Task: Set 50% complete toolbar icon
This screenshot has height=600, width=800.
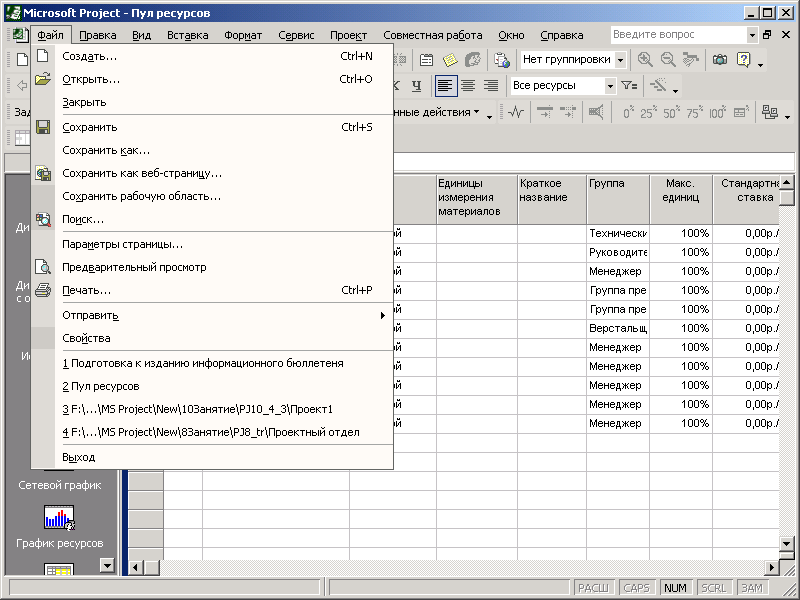Action: tap(672, 112)
